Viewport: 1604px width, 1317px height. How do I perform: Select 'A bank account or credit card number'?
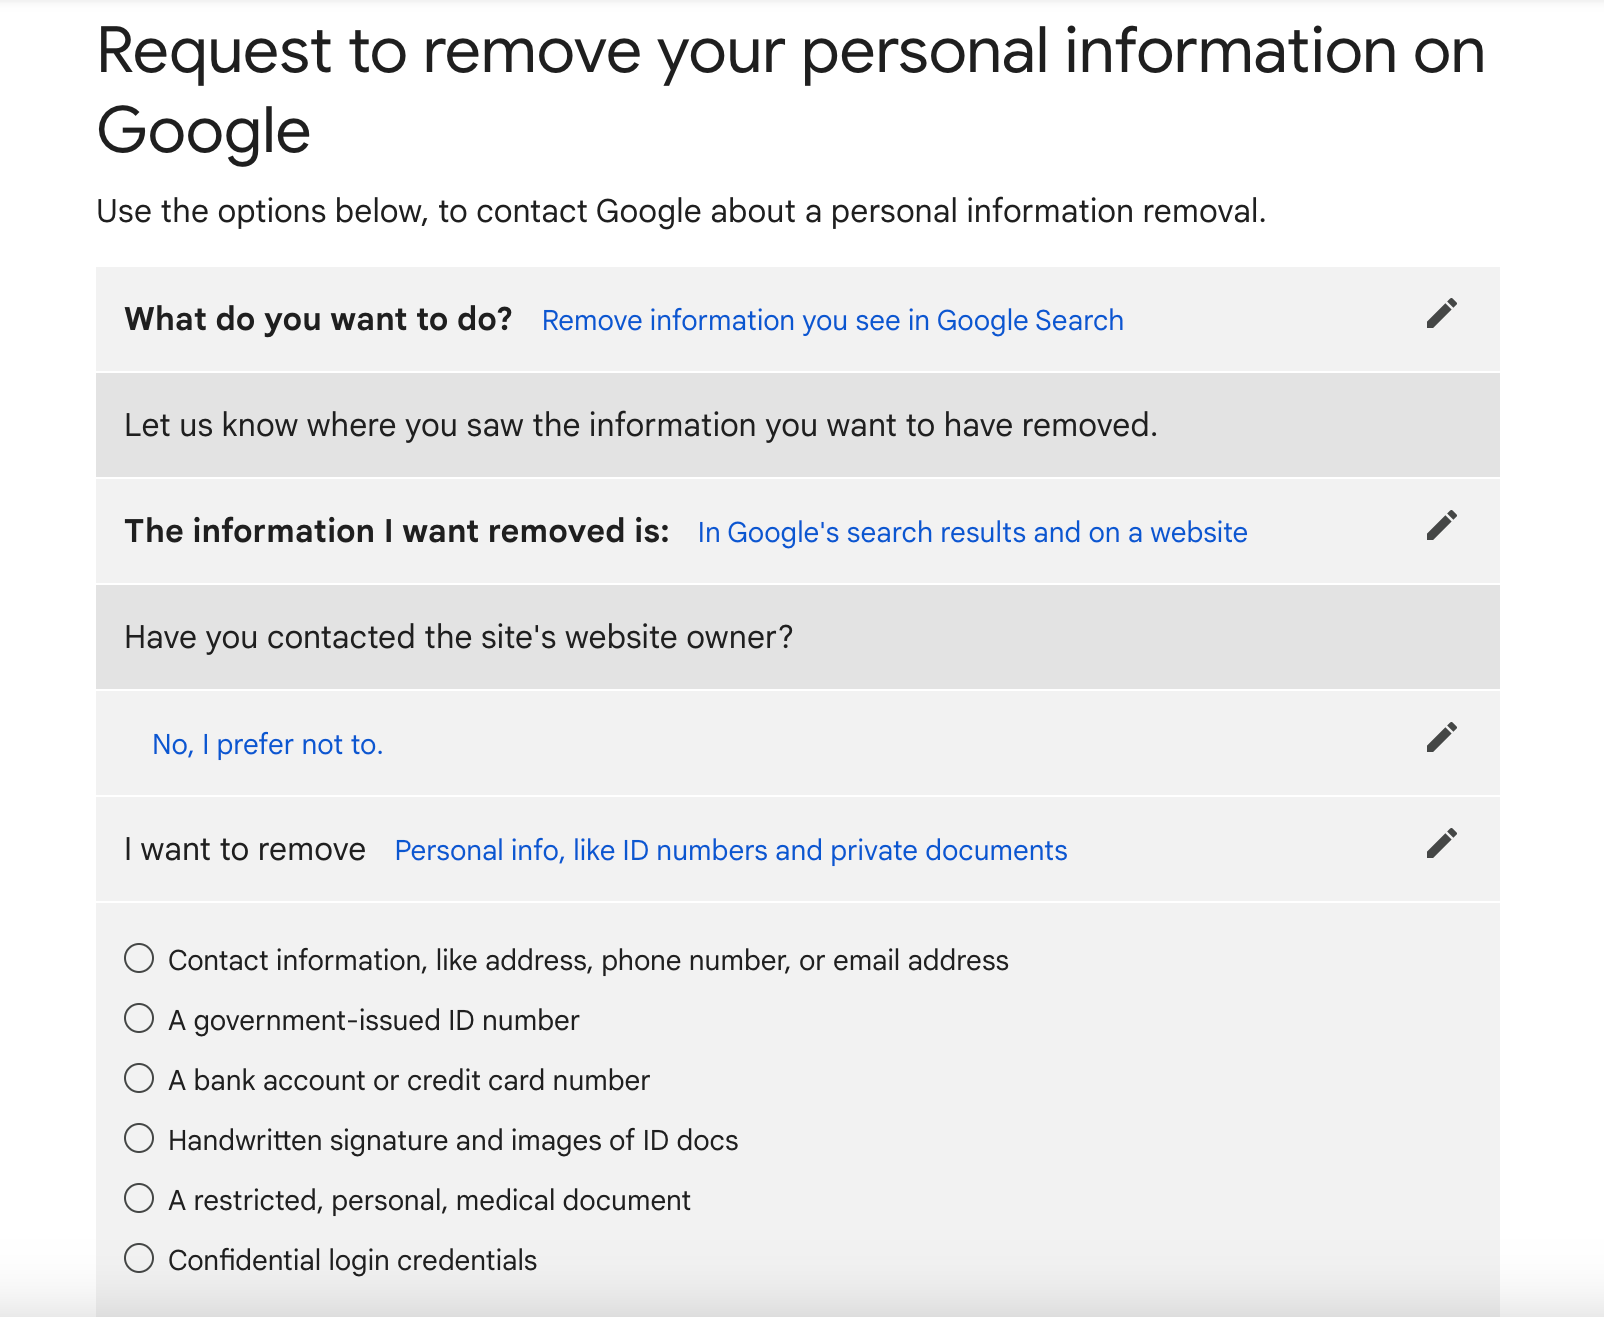click(x=139, y=1079)
